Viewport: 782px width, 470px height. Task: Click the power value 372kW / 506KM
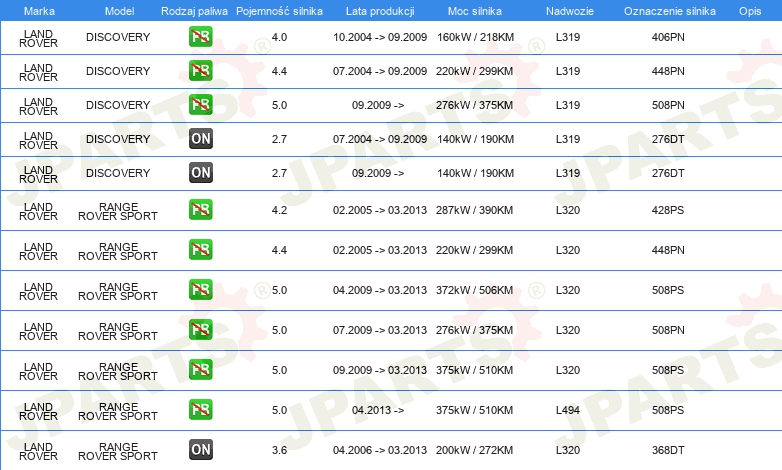click(474, 290)
